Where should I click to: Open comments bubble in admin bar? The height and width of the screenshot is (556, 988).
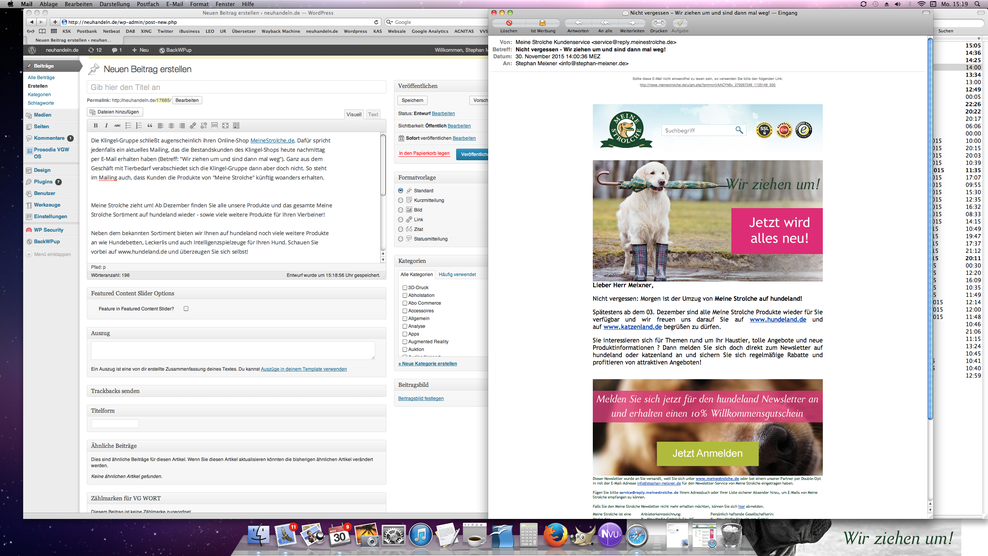116,50
